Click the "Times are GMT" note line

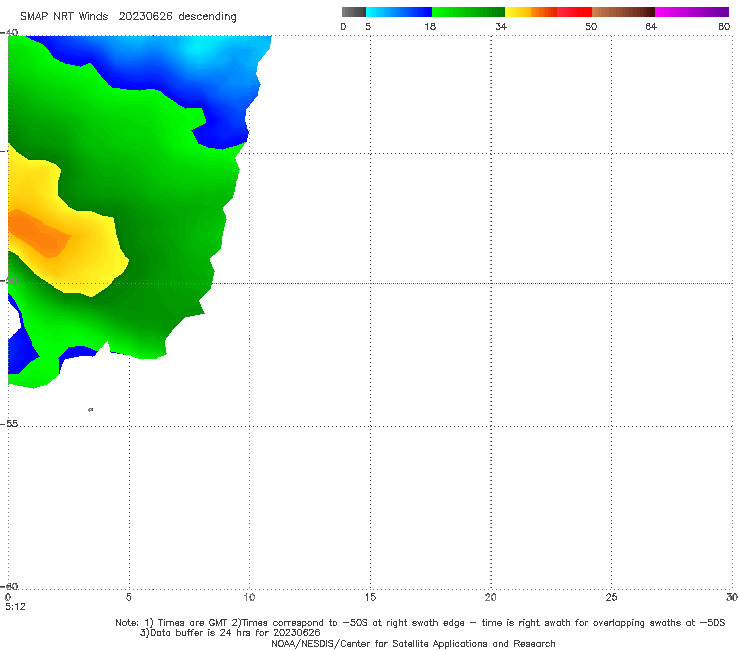pyautogui.click(x=420, y=623)
